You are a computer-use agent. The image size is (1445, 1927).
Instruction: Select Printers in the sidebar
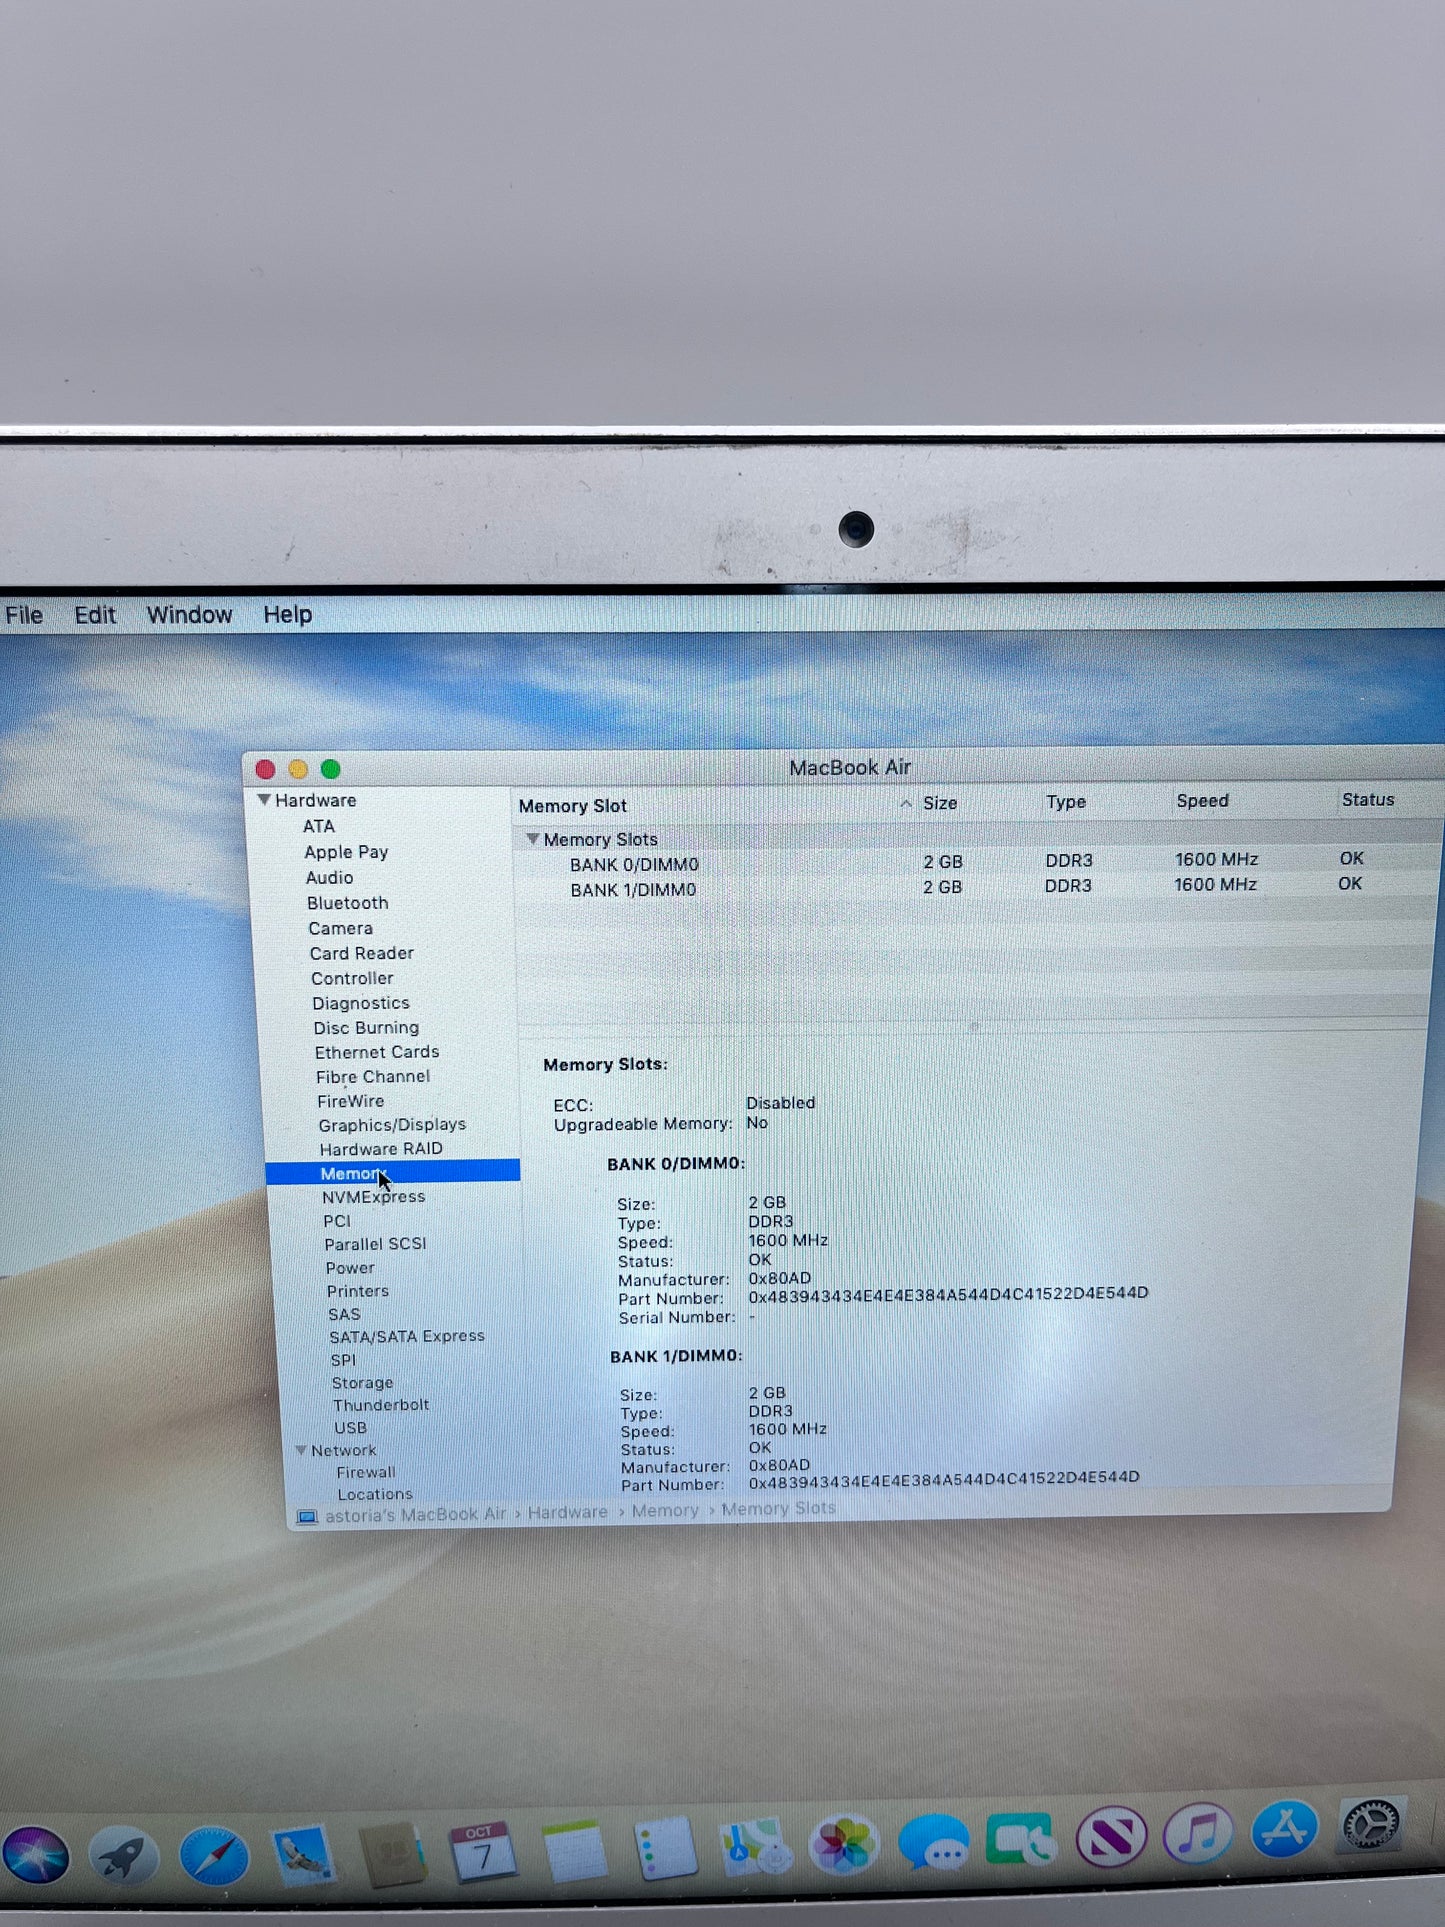coord(357,1291)
